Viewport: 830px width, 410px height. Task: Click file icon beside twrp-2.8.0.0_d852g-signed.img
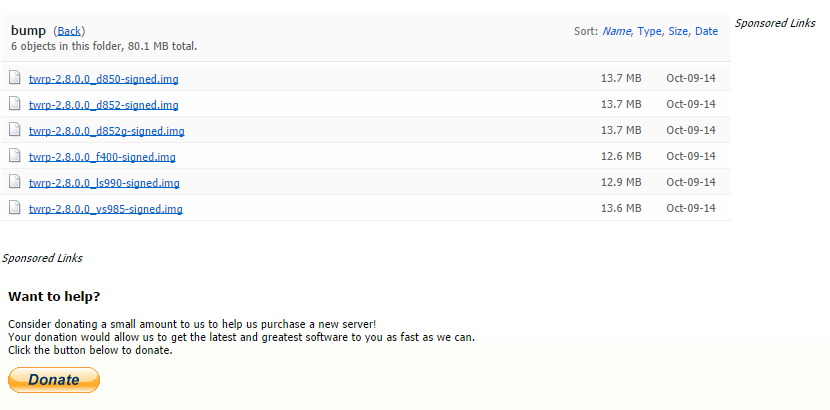click(x=15, y=130)
